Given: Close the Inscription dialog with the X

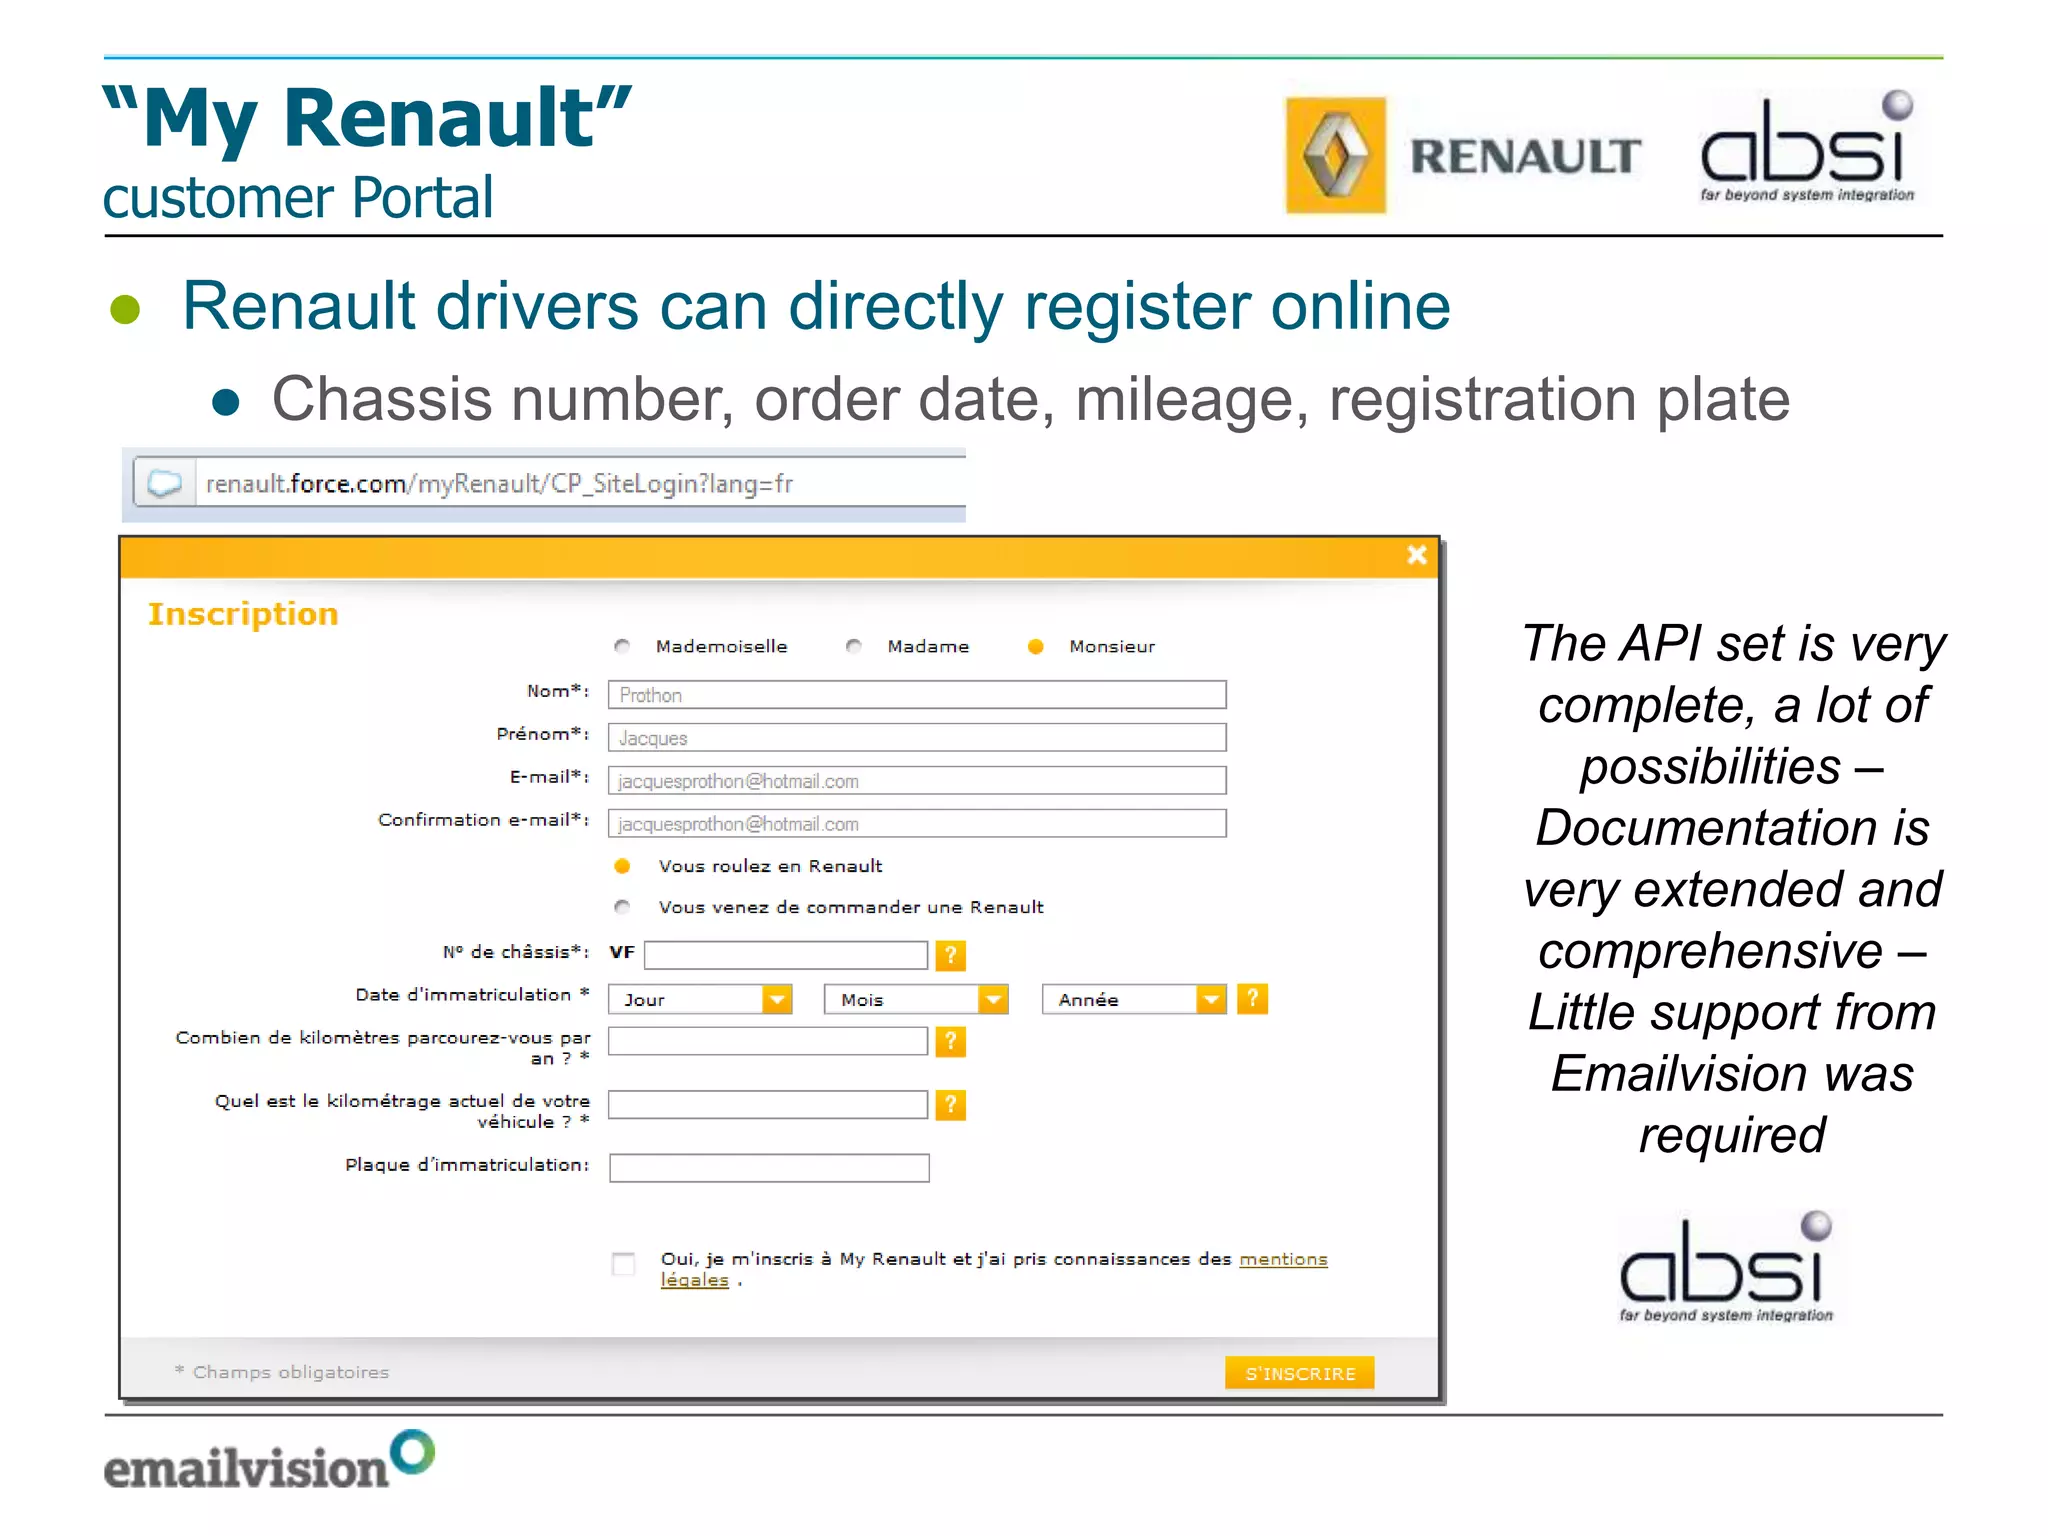Looking at the screenshot, I should point(1416,555).
